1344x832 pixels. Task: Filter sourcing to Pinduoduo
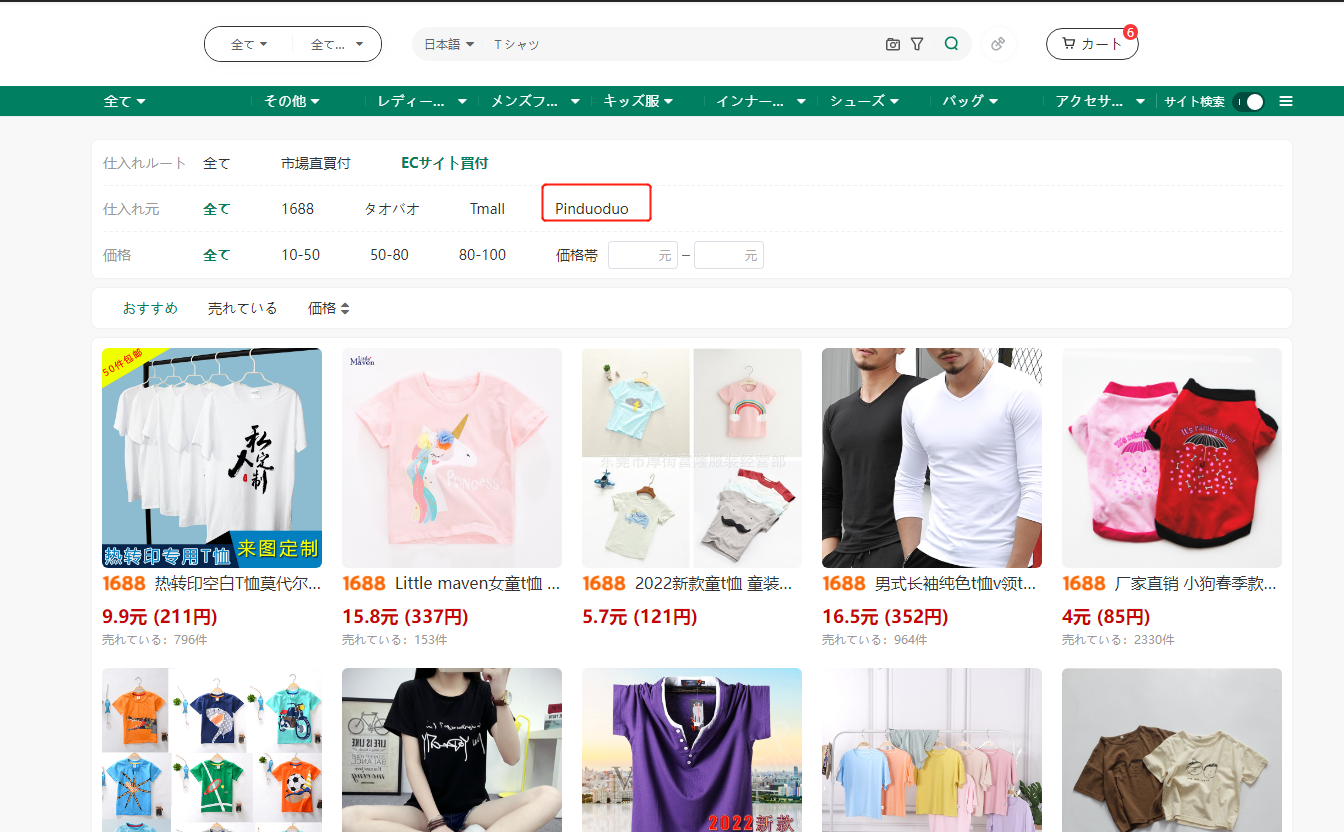[592, 209]
